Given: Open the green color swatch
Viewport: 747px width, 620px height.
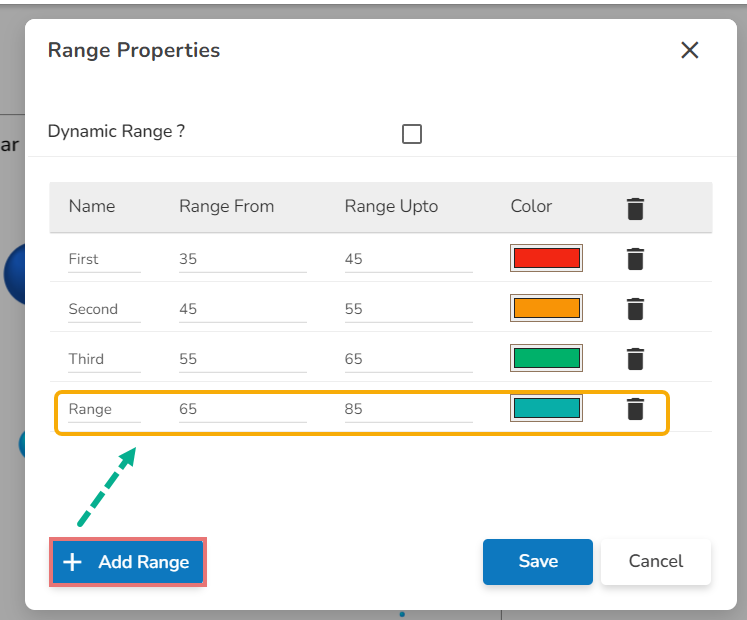Looking at the screenshot, I should click(x=546, y=358).
